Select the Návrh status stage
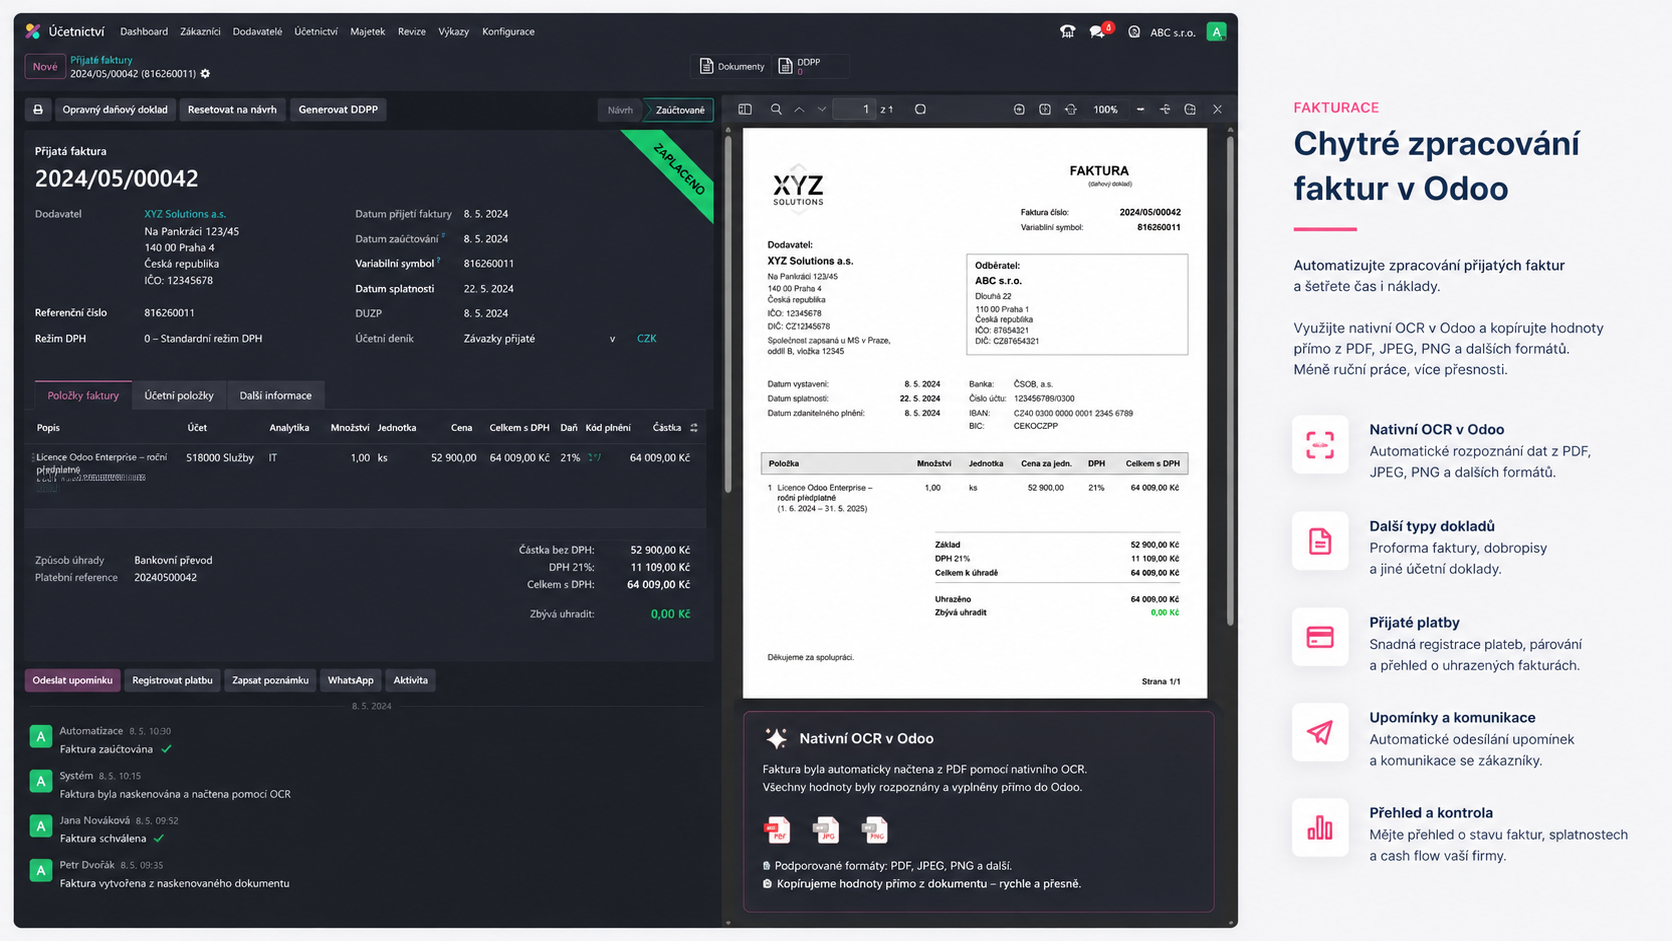This screenshot has height=941, width=1672. click(x=620, y=110)
